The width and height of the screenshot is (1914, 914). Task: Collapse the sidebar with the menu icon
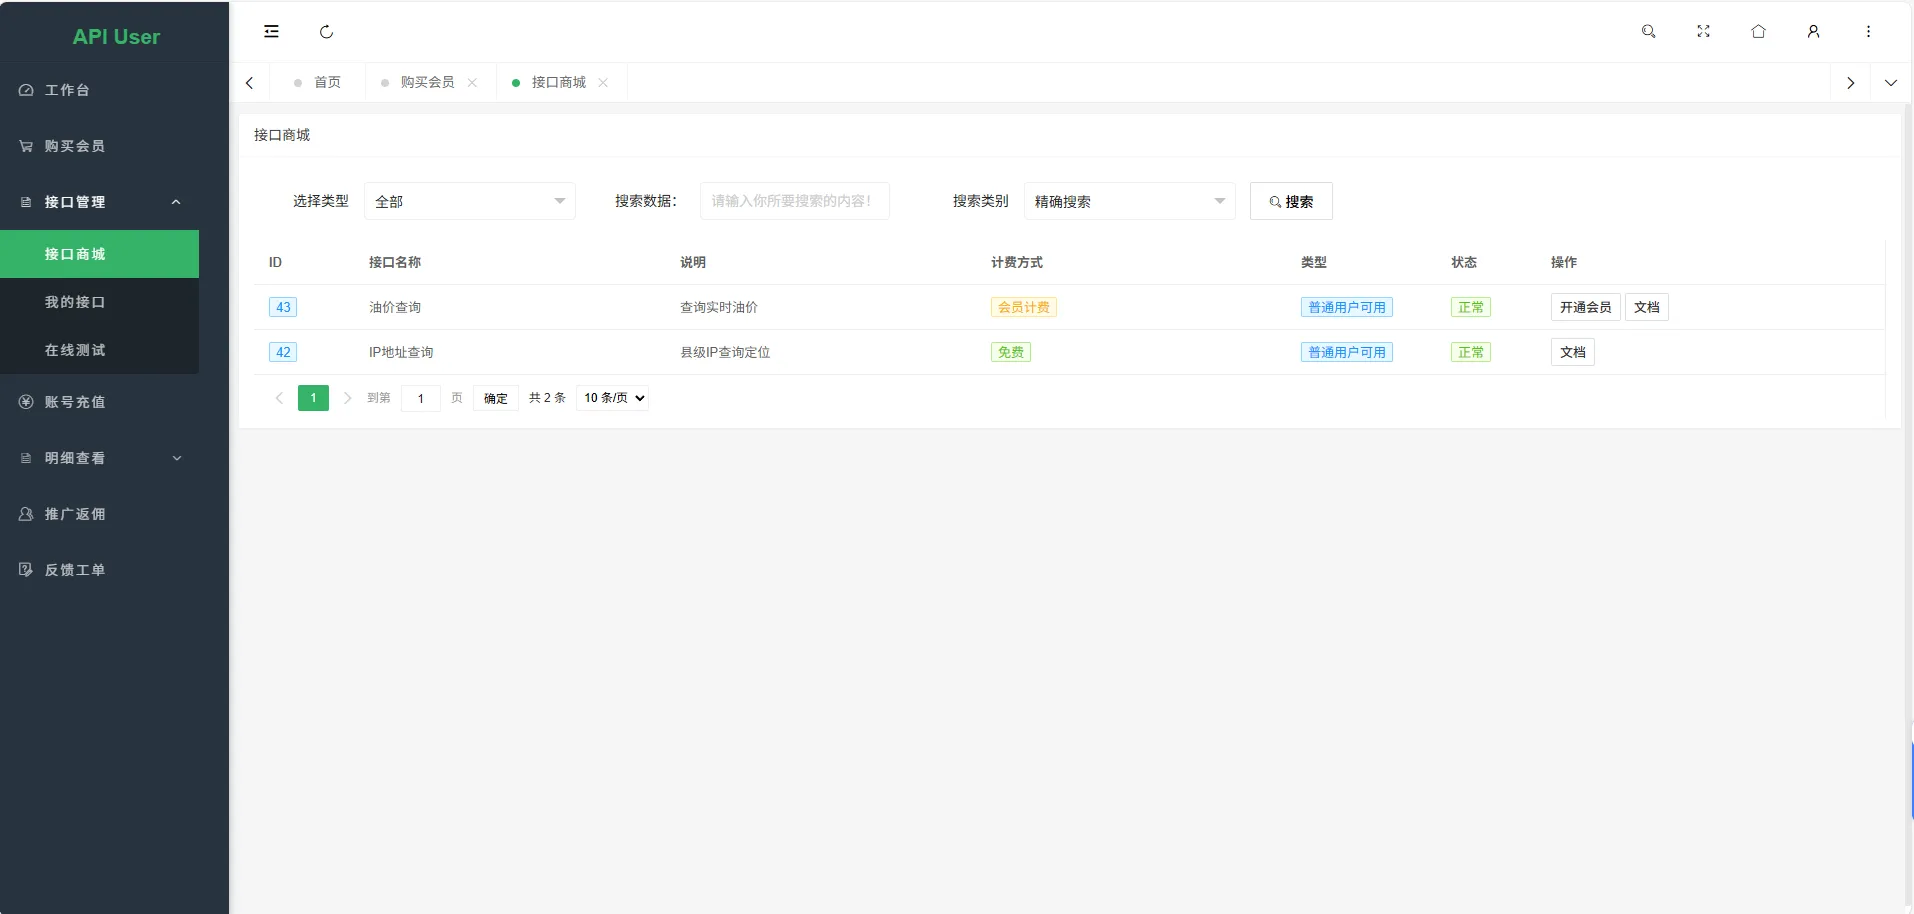[x=271, y=31]
